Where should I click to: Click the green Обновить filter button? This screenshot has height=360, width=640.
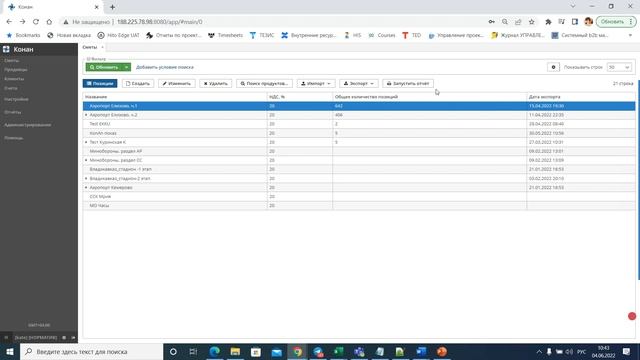click(104, 67)
